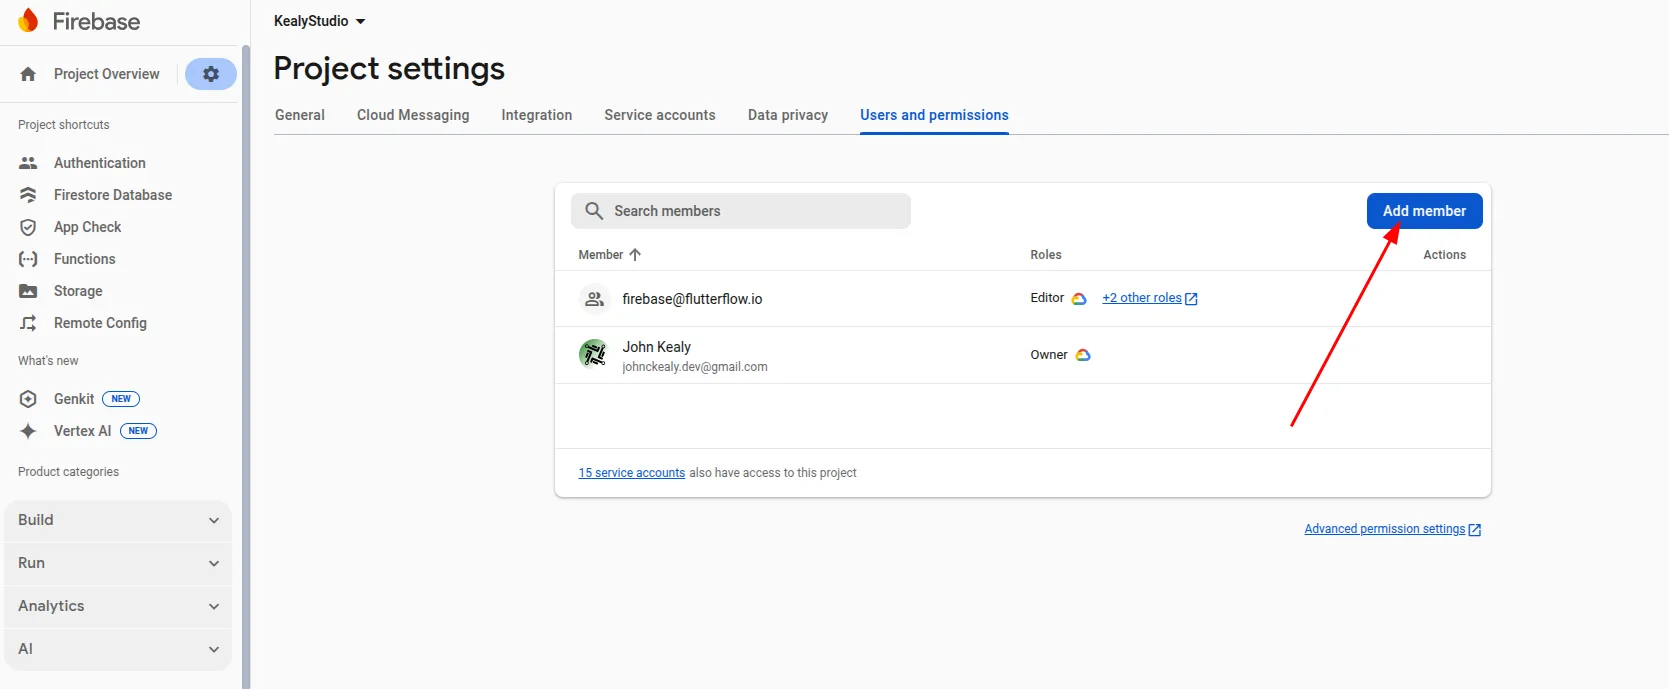Click John Kealy's profile avatar
This screenshot has height=689, width=1669.
[594, 354]
